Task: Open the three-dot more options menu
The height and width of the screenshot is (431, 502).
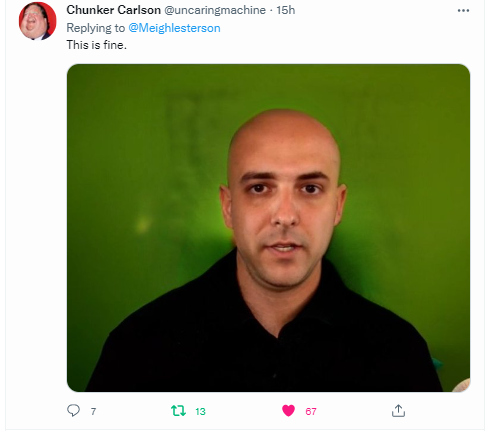Action: coord(463,11)
